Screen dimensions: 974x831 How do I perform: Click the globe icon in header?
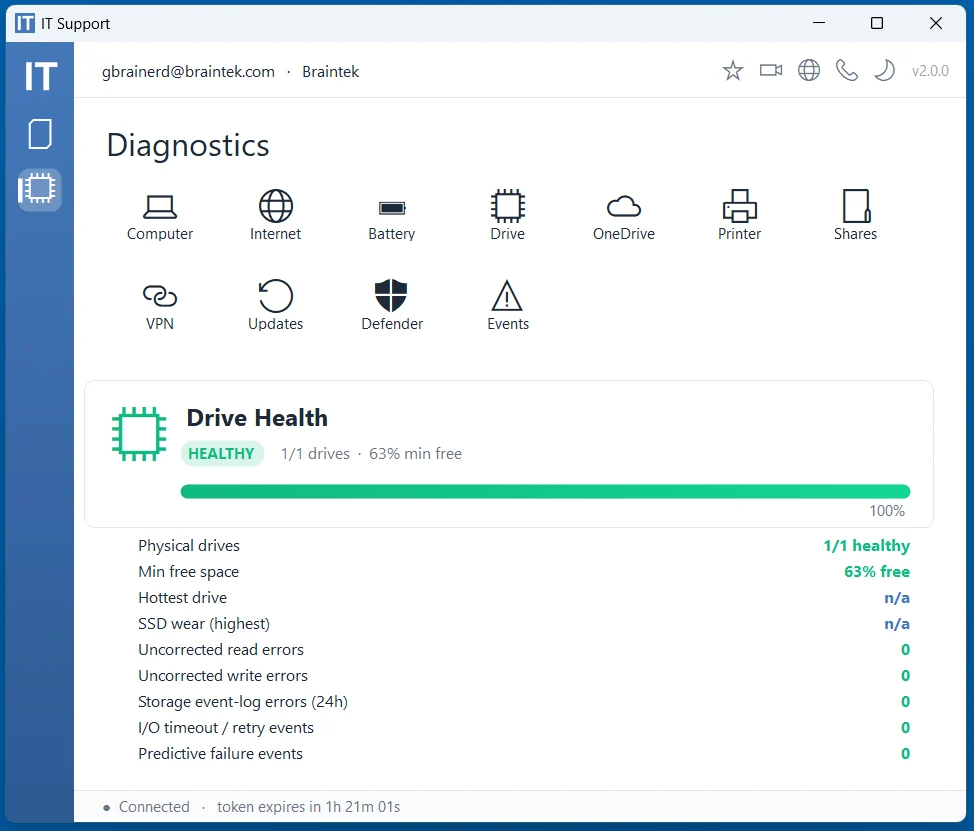(809, 71)
